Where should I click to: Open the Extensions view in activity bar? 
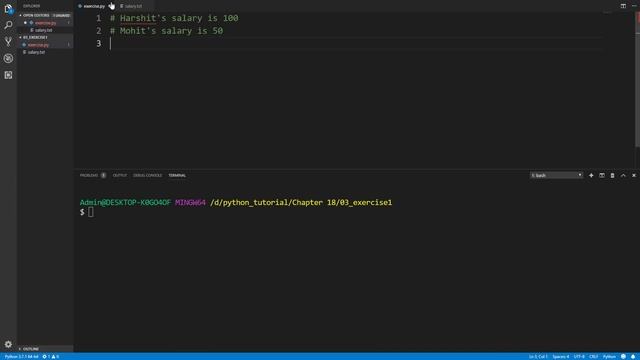8,75
